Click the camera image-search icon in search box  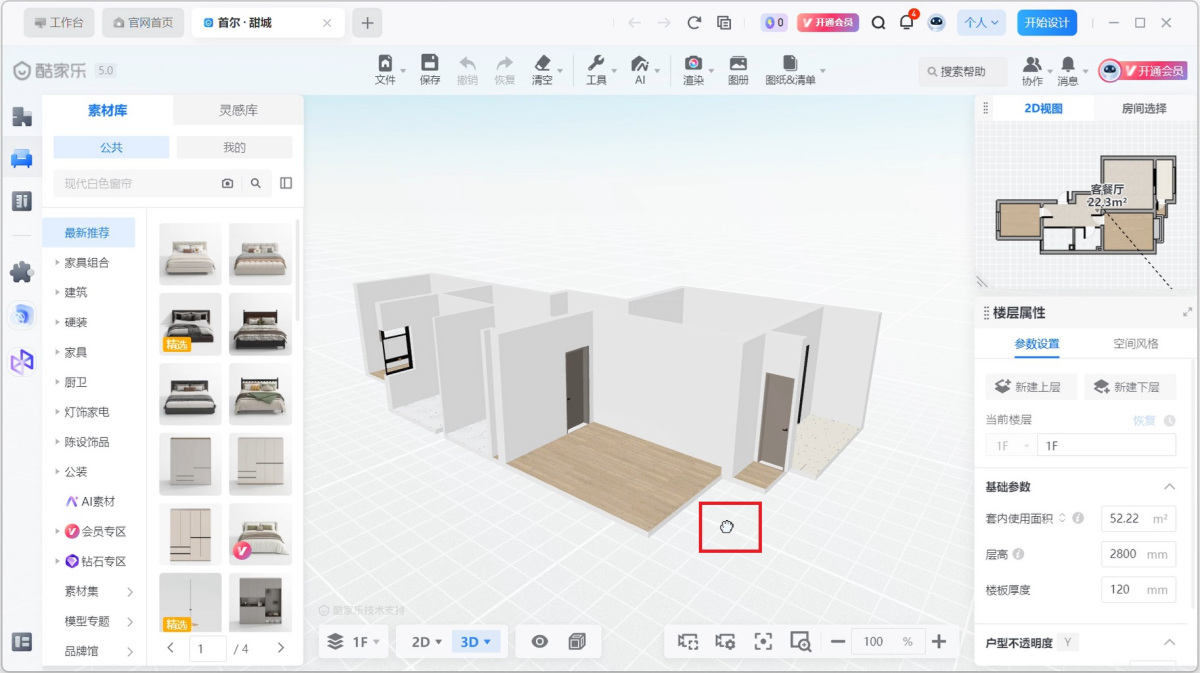(228, 183)
